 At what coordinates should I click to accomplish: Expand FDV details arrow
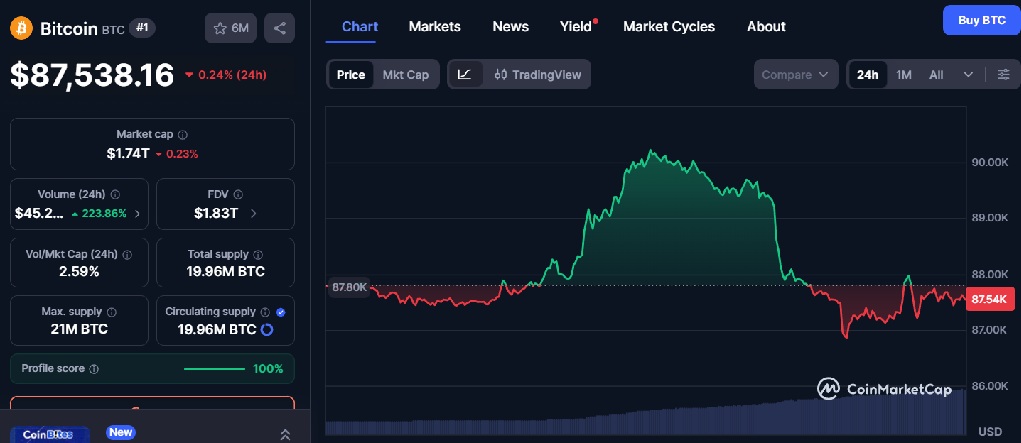(253, 213)
